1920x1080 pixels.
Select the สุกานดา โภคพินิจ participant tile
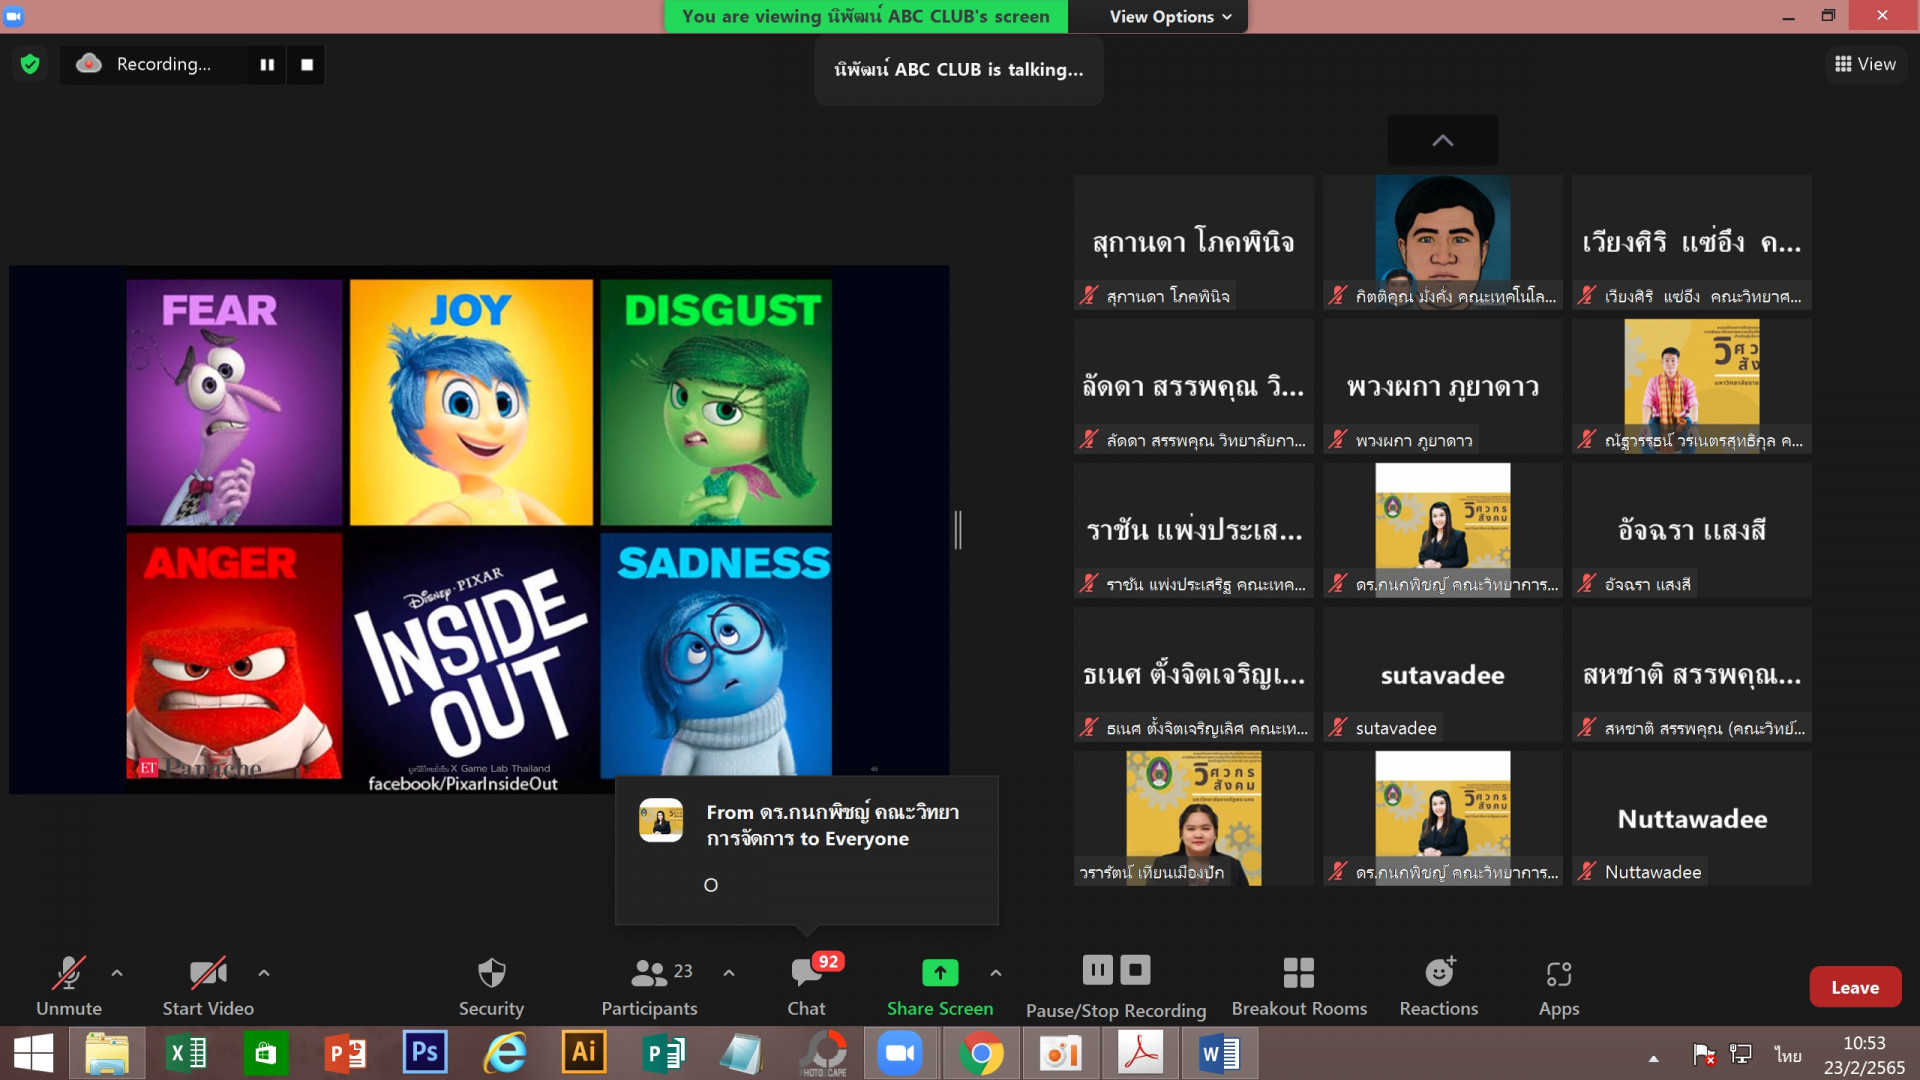[1193, 243]
